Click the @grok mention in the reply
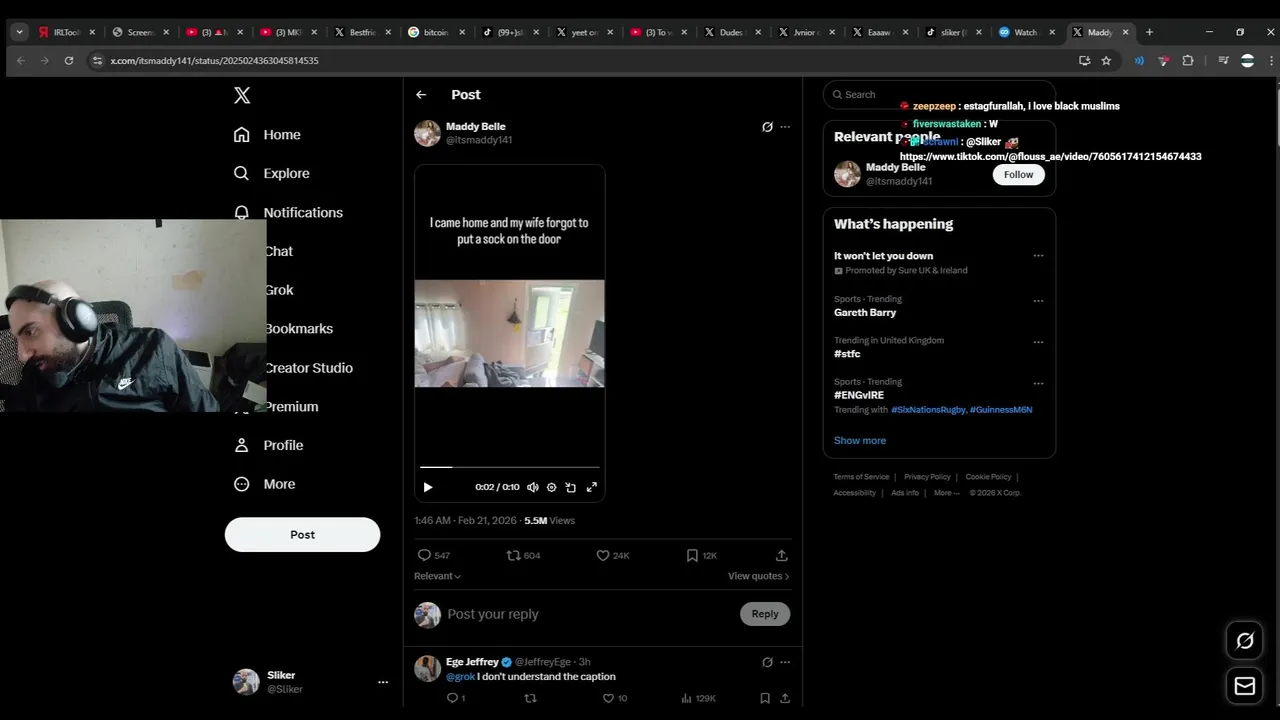Viewport: 1280px width, 720px height. tap(460, 677)
